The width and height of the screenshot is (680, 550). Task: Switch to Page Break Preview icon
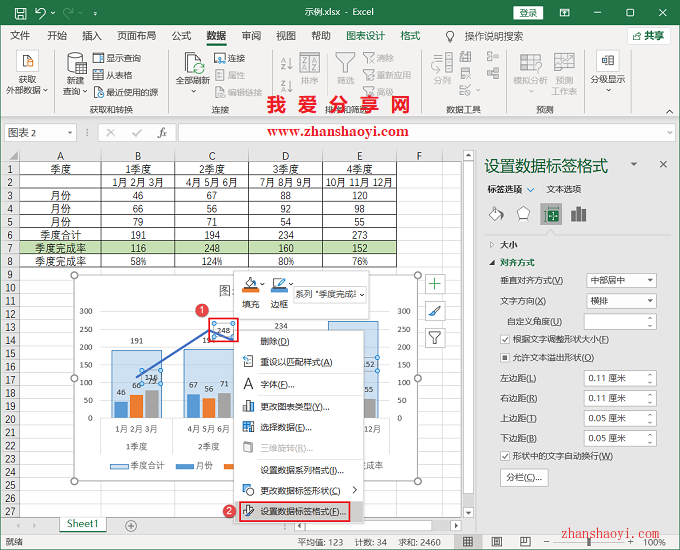click(x=525, y=542)
